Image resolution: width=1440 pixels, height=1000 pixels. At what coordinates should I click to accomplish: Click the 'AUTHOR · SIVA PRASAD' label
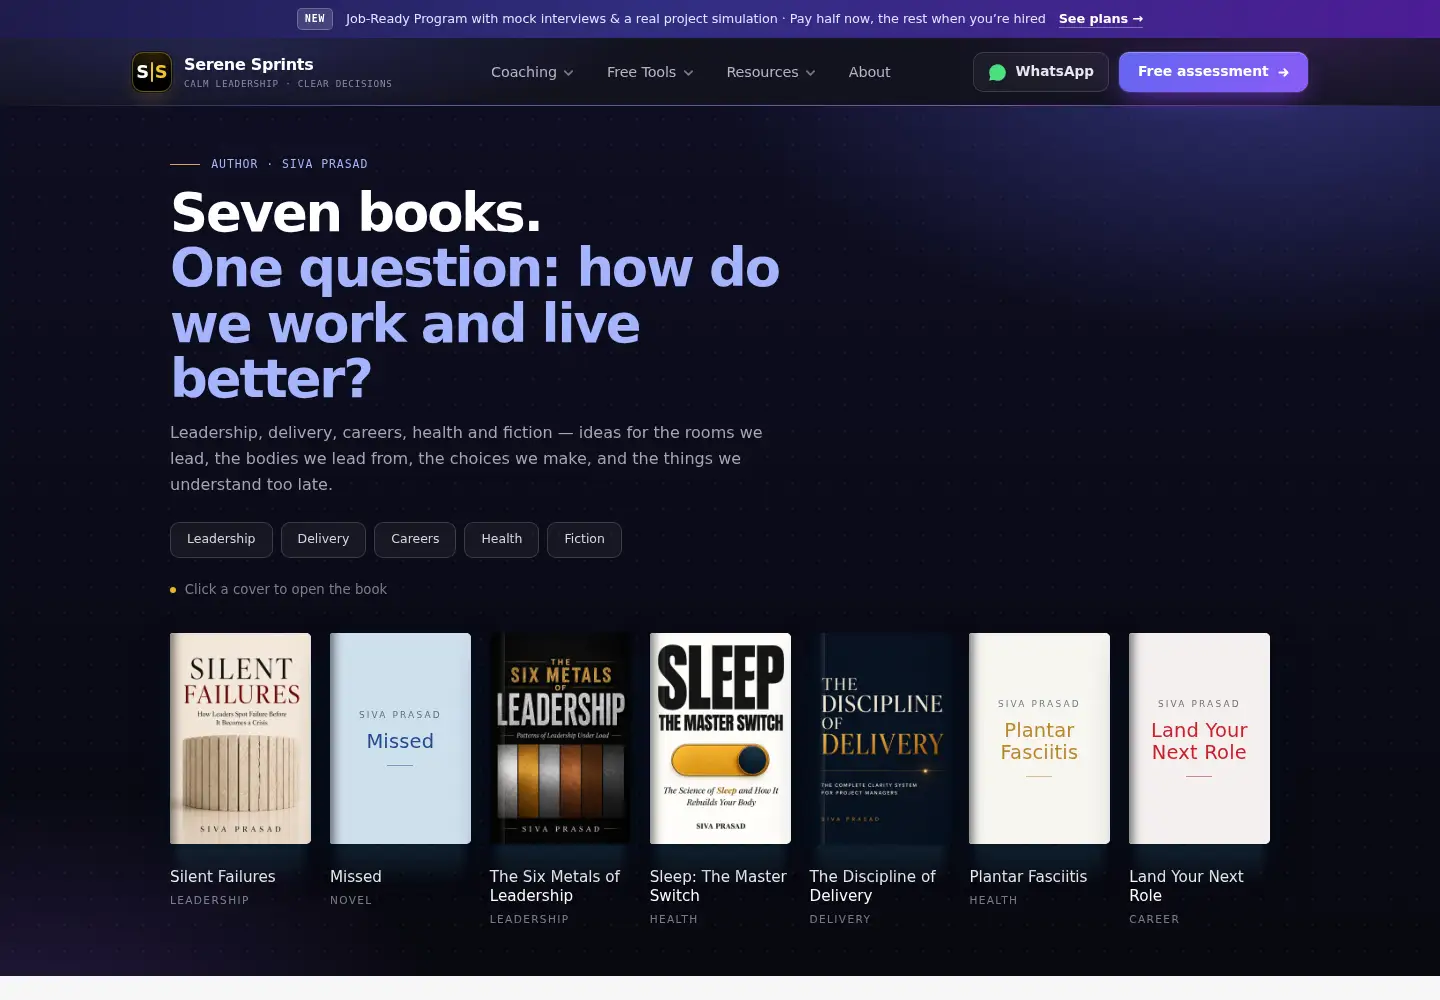pyautogui.click(x=289, y=164)
